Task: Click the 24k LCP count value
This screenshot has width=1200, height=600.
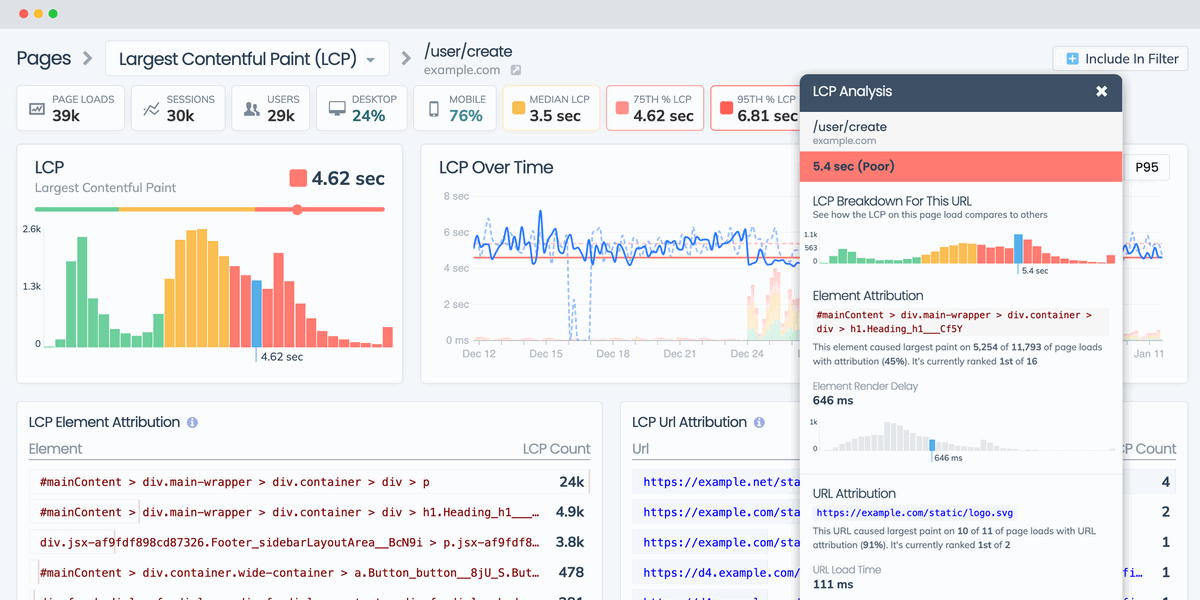Action: [571, 482]
